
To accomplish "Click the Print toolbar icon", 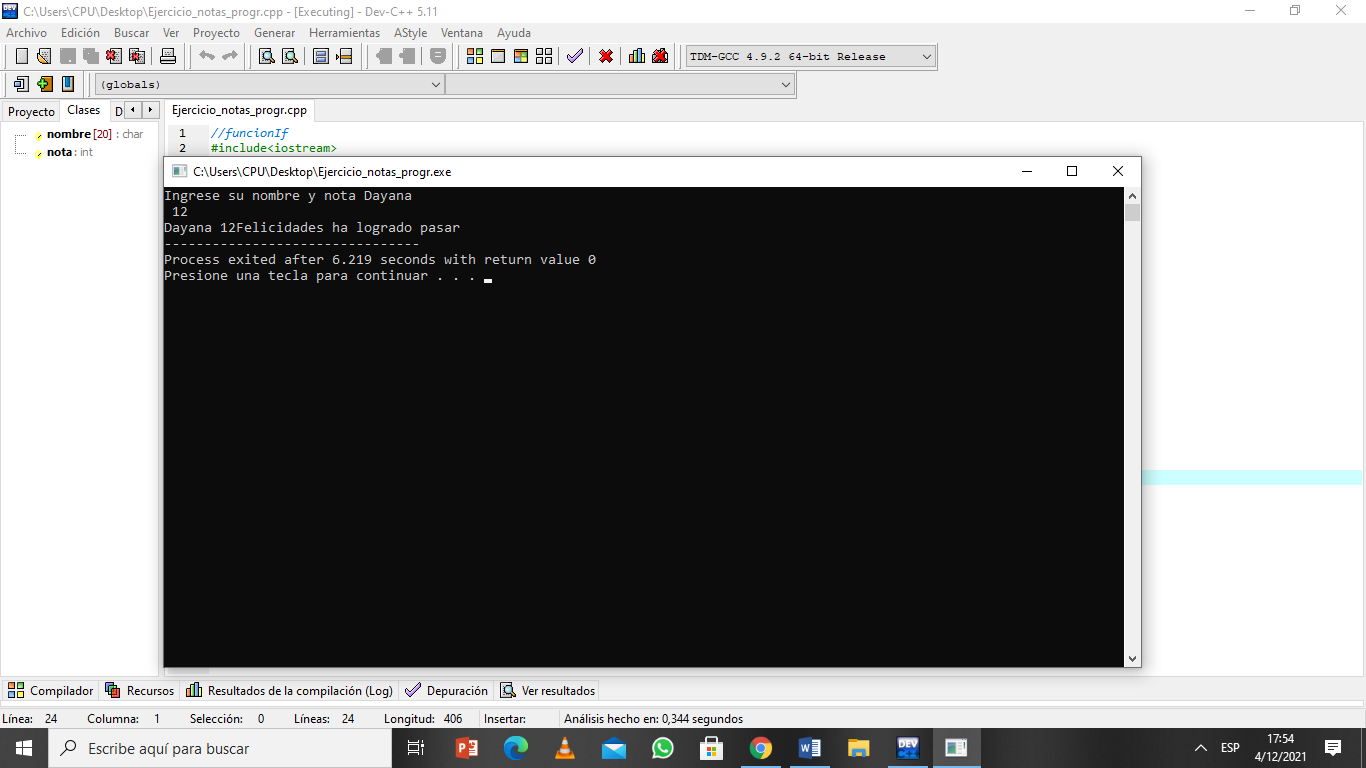I will (x=168, y=56).
